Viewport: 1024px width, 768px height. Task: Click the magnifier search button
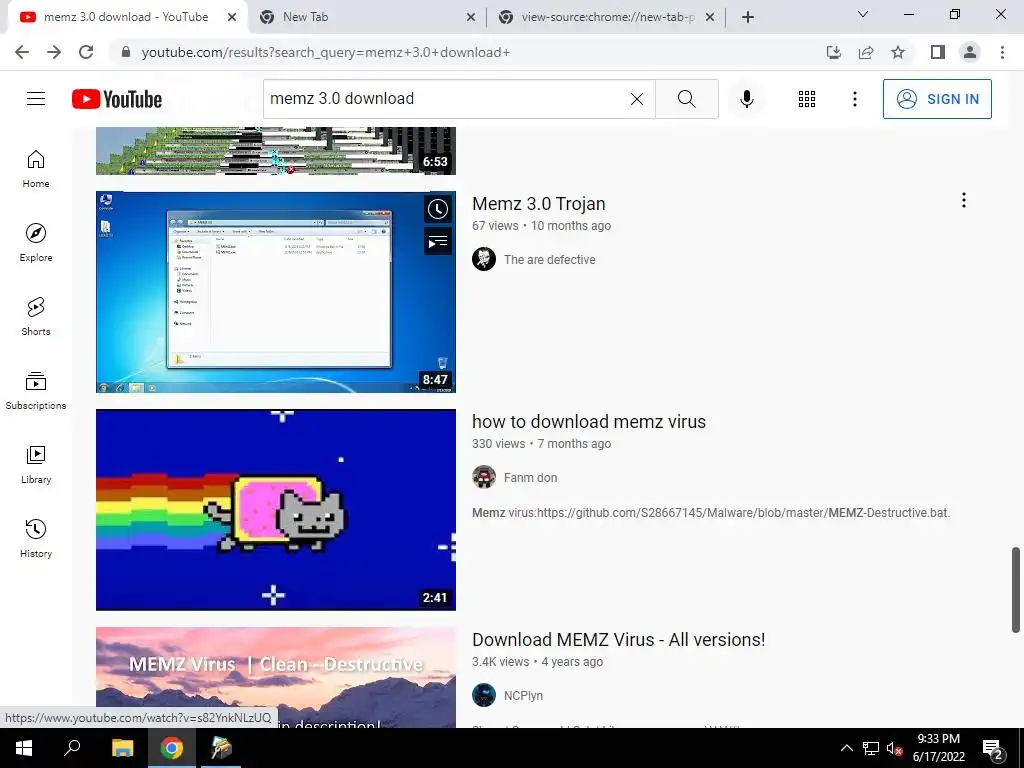tap(686, 99)
